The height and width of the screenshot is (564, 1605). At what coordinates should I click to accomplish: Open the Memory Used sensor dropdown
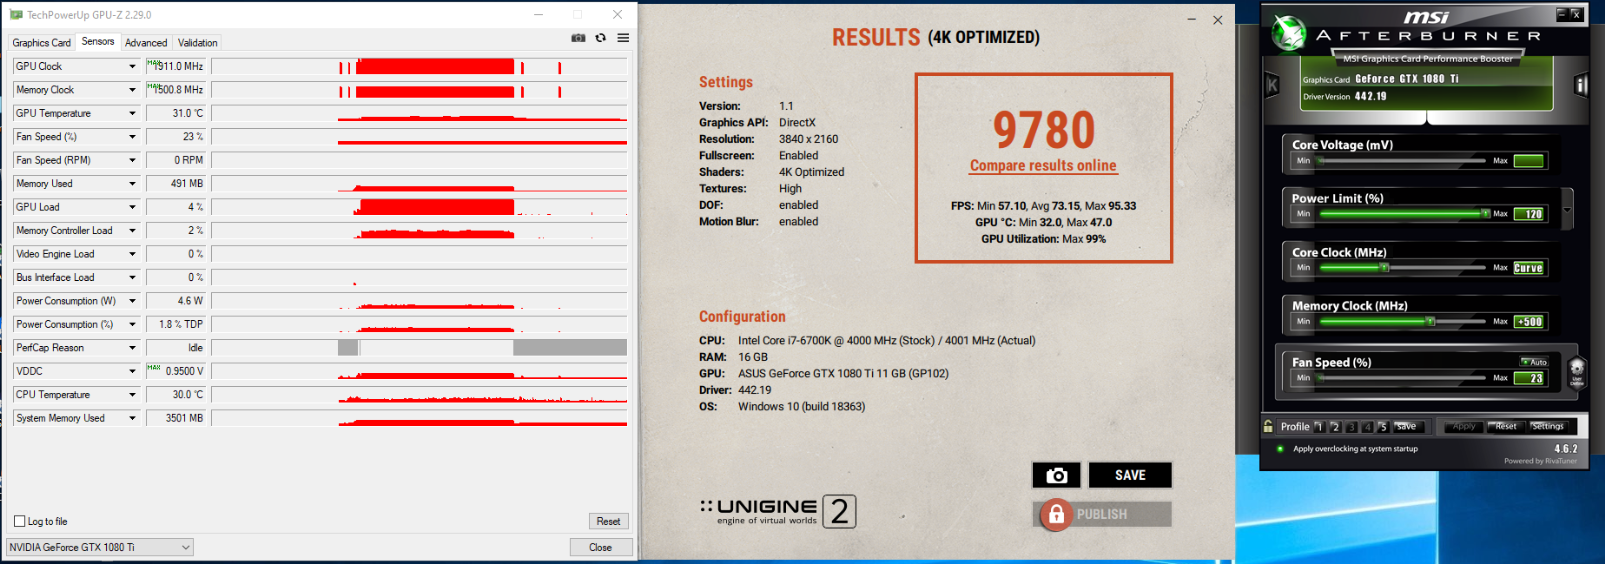(x=132, y=184)
